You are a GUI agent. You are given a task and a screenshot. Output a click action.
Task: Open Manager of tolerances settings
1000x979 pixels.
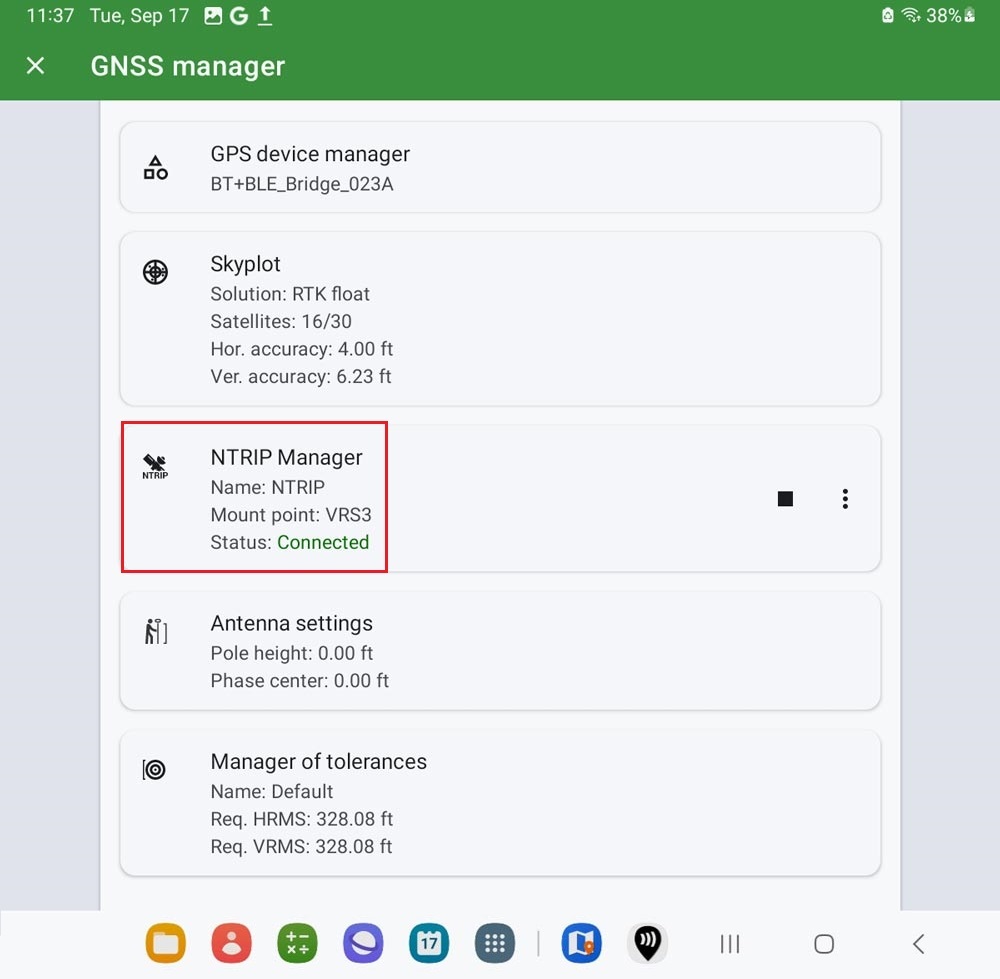click(x=500, y=803)
